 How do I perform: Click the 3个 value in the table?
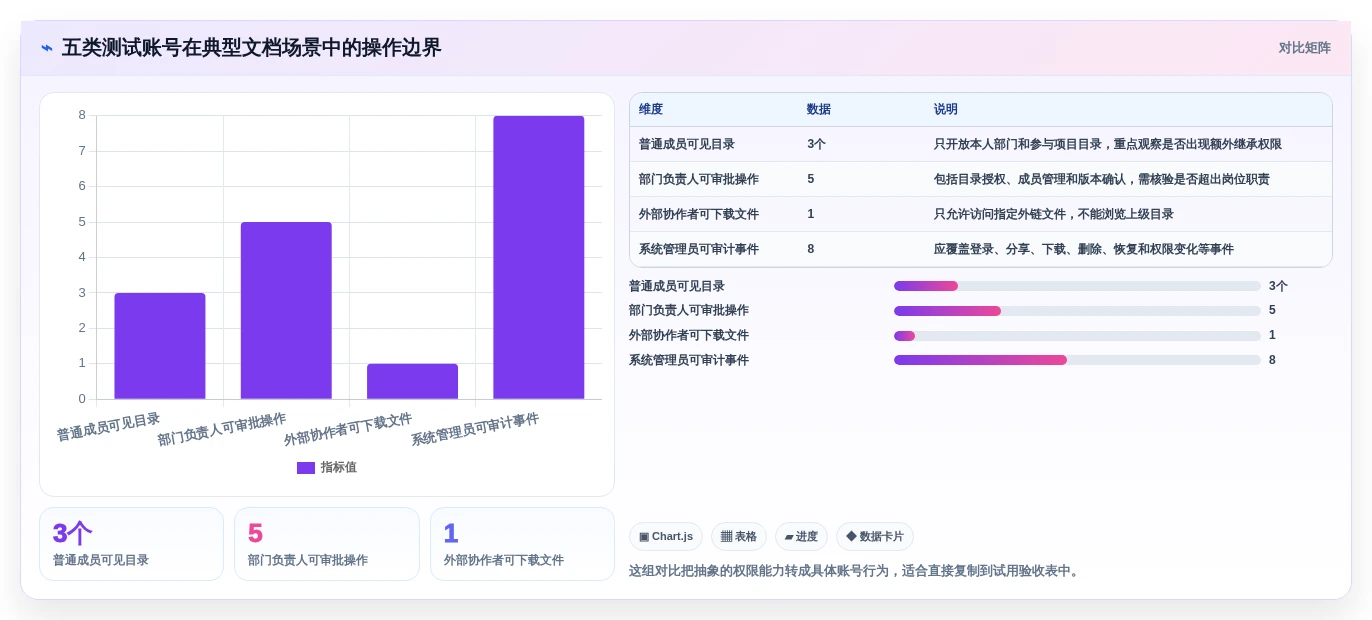pyautogui.click(x=816, y=145)
